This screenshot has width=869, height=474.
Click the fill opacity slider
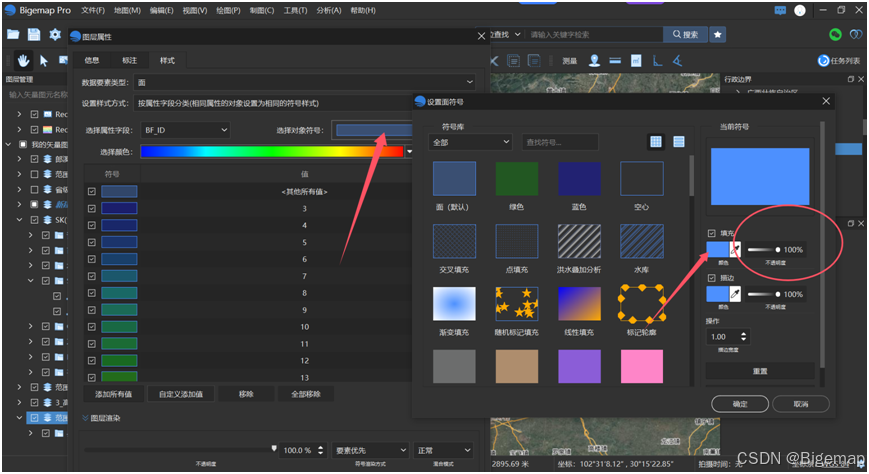click(x=764, y=249)
